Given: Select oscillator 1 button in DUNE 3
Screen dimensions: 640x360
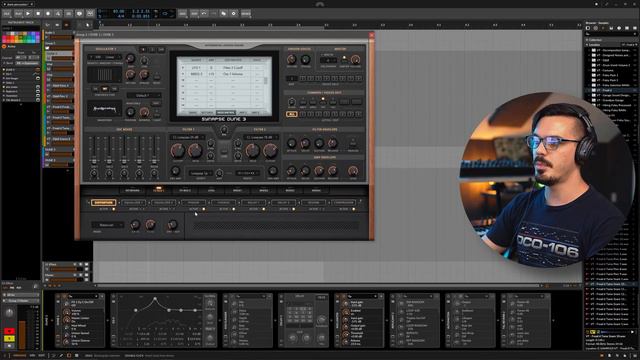Looking at the screenshot, I should (143, 50).
